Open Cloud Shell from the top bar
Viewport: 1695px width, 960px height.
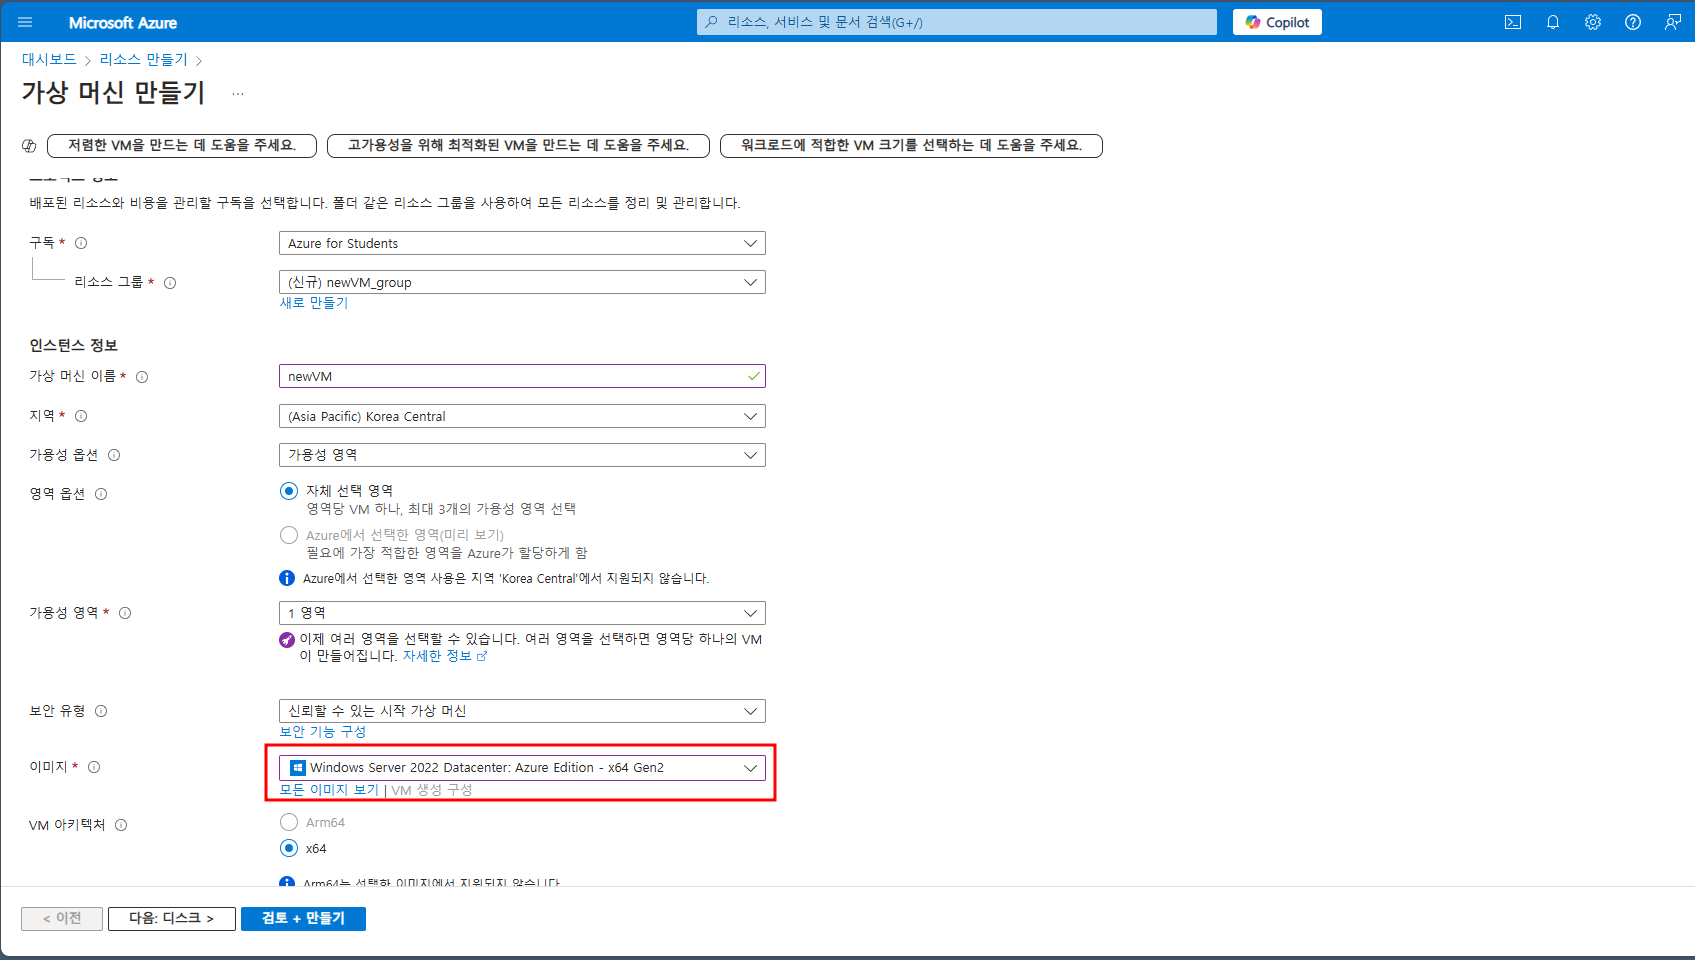pyautogui.click(x=1513, y=22)
